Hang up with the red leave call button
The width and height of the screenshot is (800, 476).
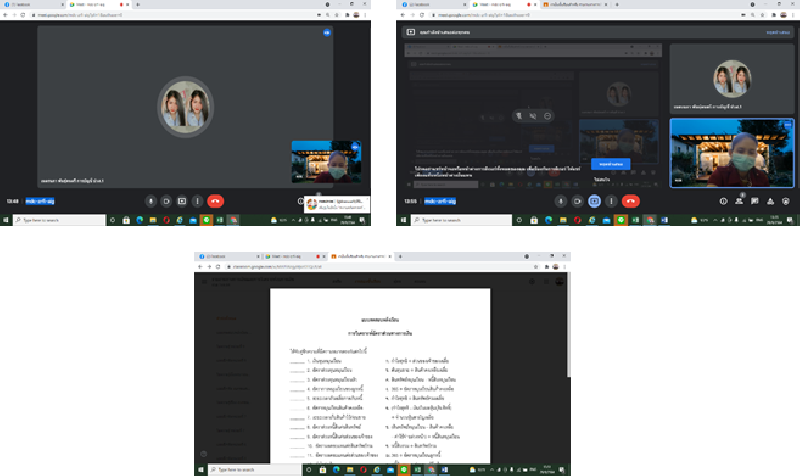tap(630, 200)
